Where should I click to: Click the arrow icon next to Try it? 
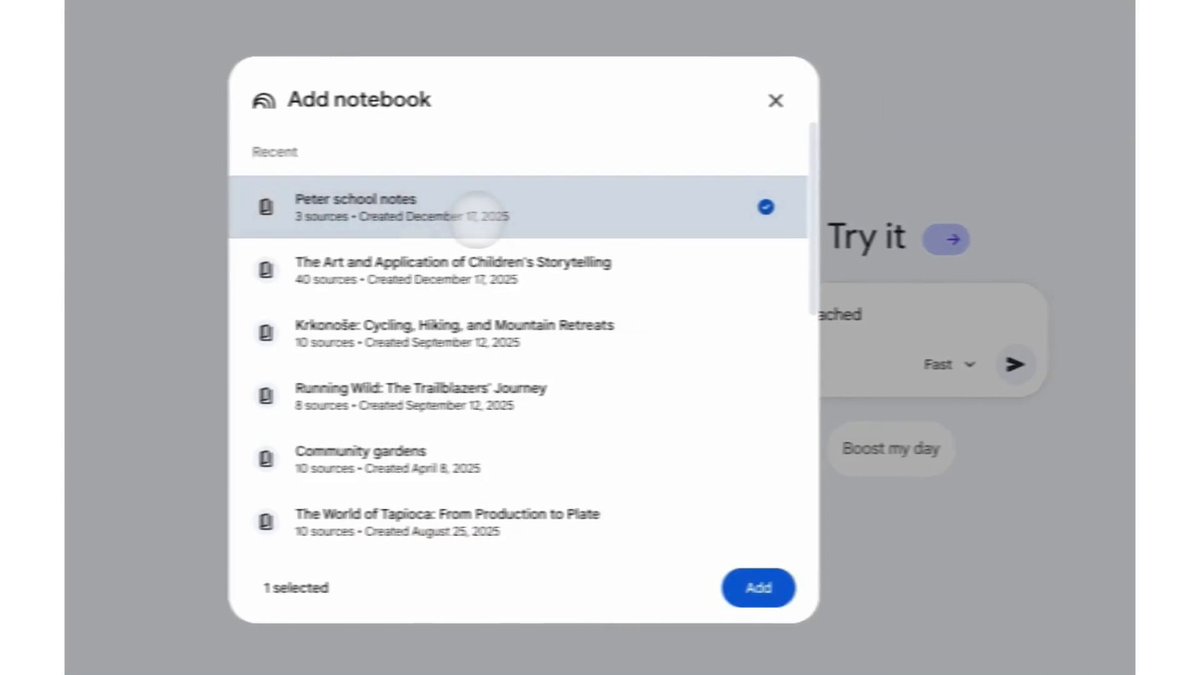pyautogui.click(x=945, y=239)
